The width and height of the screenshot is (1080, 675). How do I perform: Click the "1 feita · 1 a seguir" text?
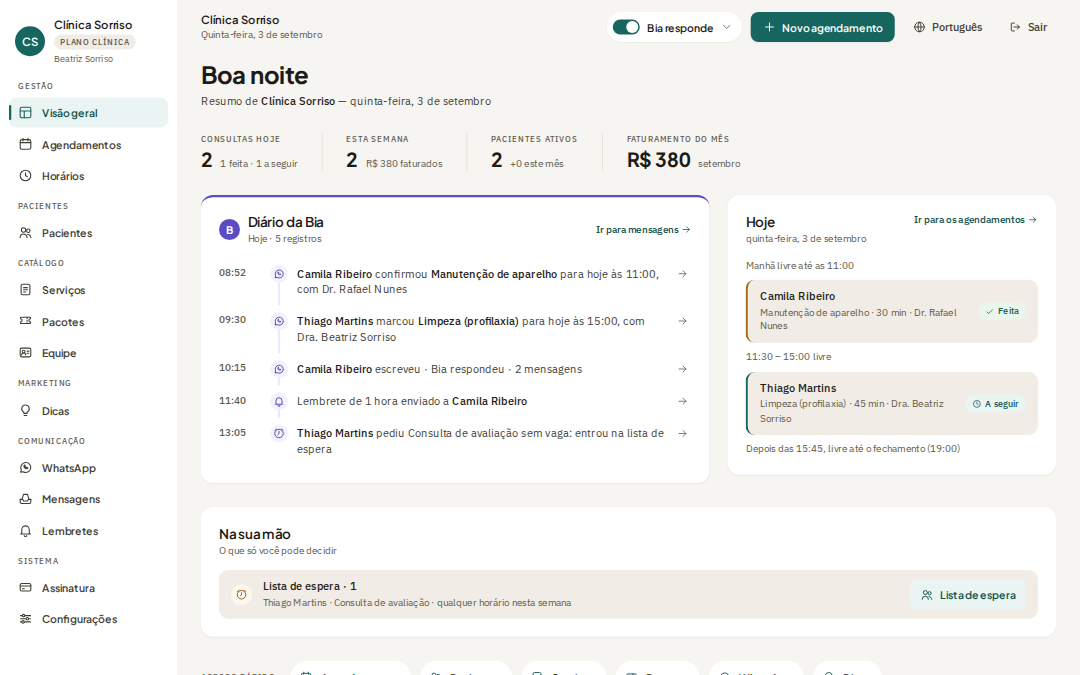click(259, 163)
